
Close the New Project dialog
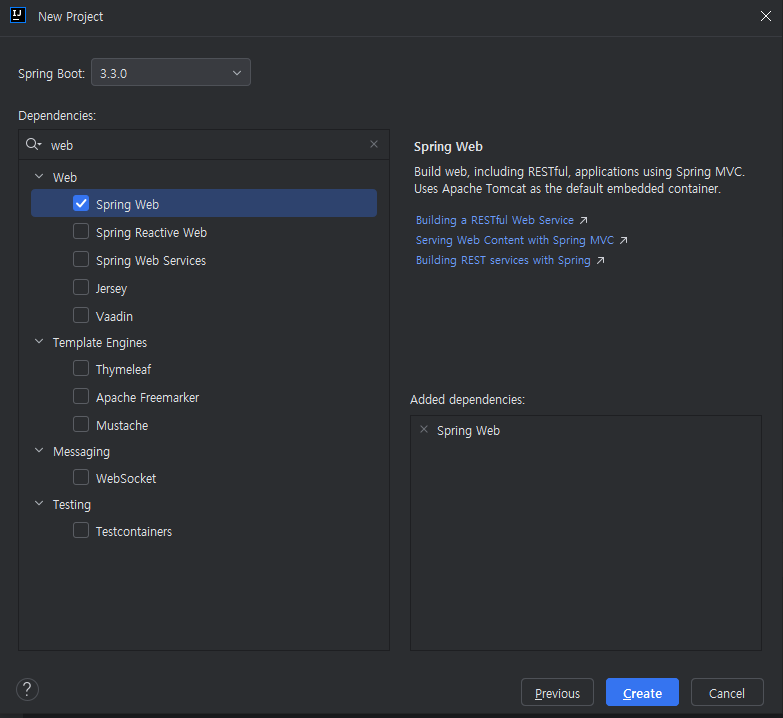[x=766, y=16]
